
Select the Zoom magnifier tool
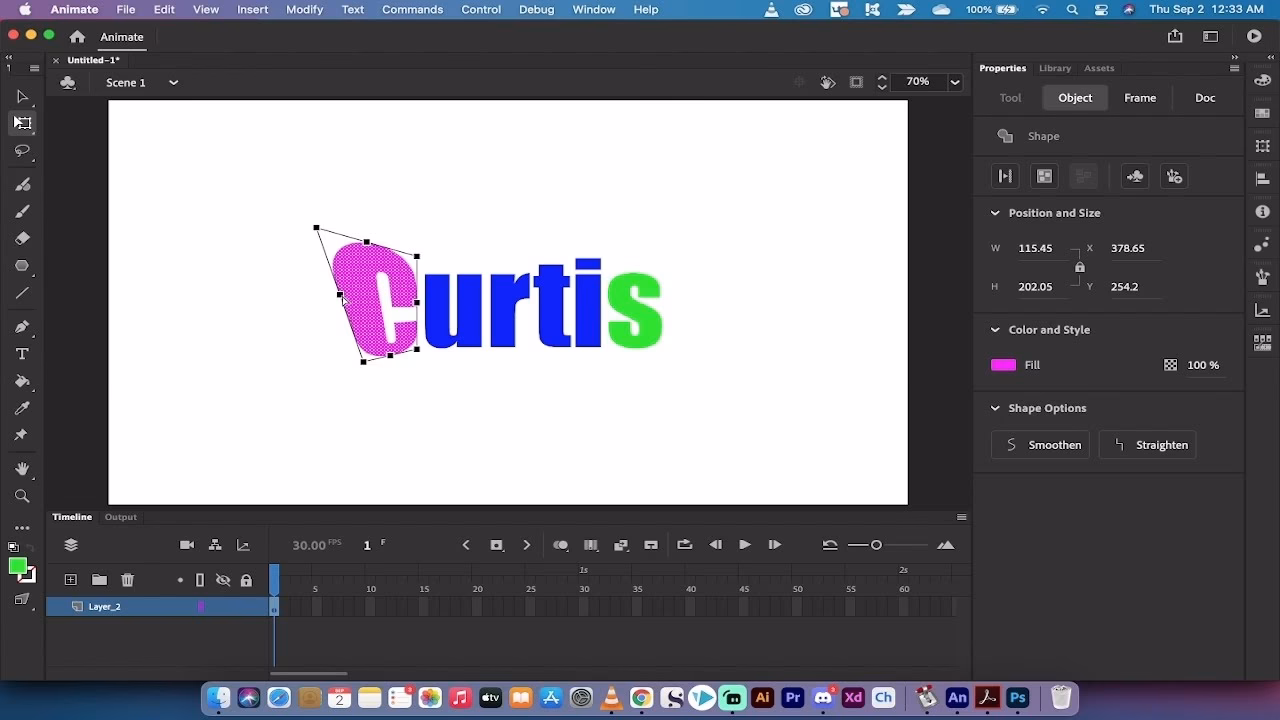click(22, 496)
